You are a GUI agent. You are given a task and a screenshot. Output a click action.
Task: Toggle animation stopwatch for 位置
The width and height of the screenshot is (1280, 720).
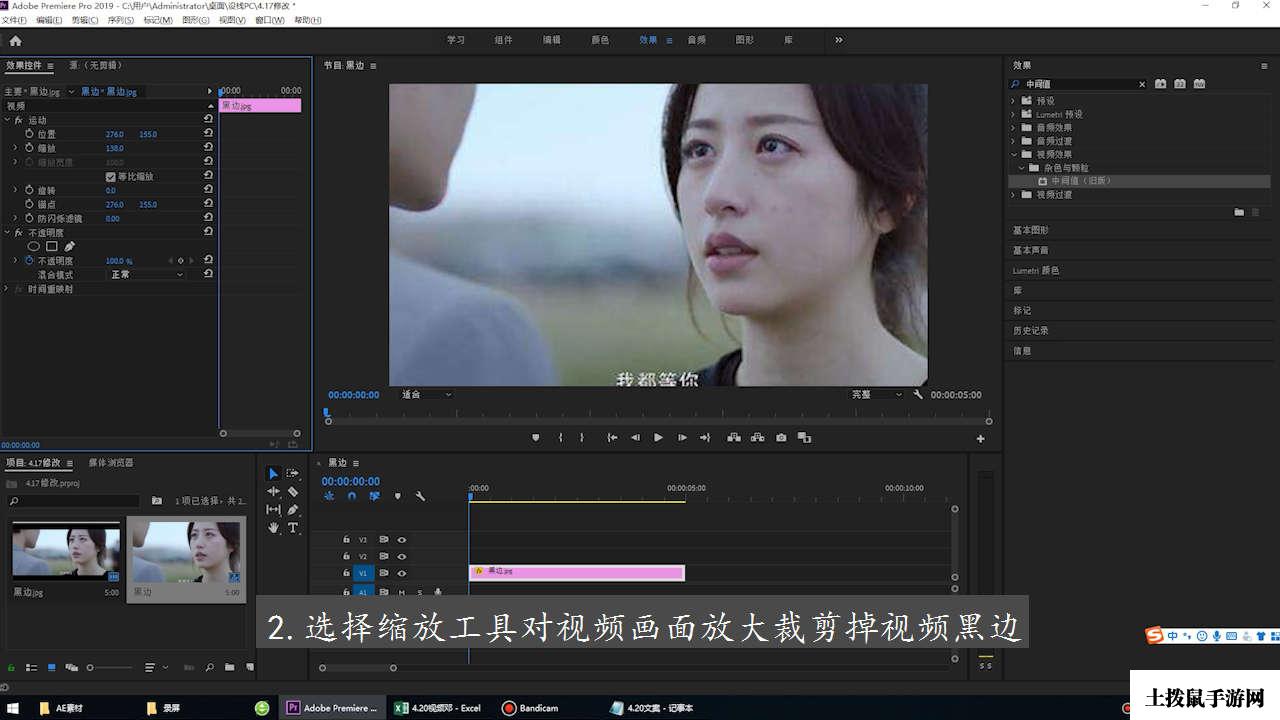click(x=29, y=133)
